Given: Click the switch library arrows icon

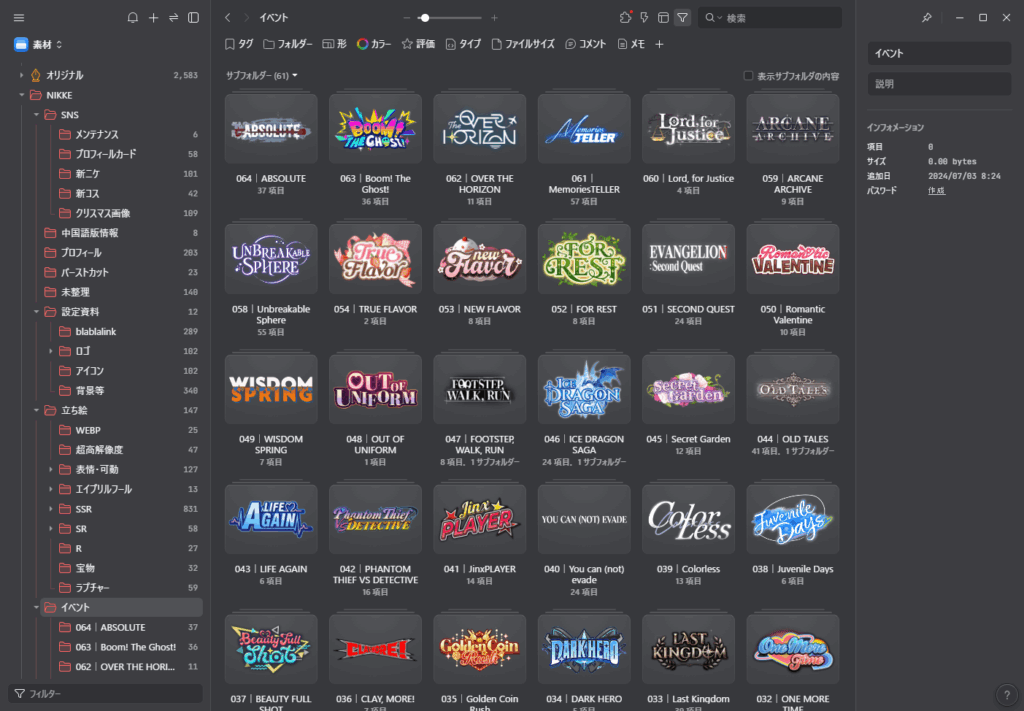Looking at the screenshot, I should (174, 18).
